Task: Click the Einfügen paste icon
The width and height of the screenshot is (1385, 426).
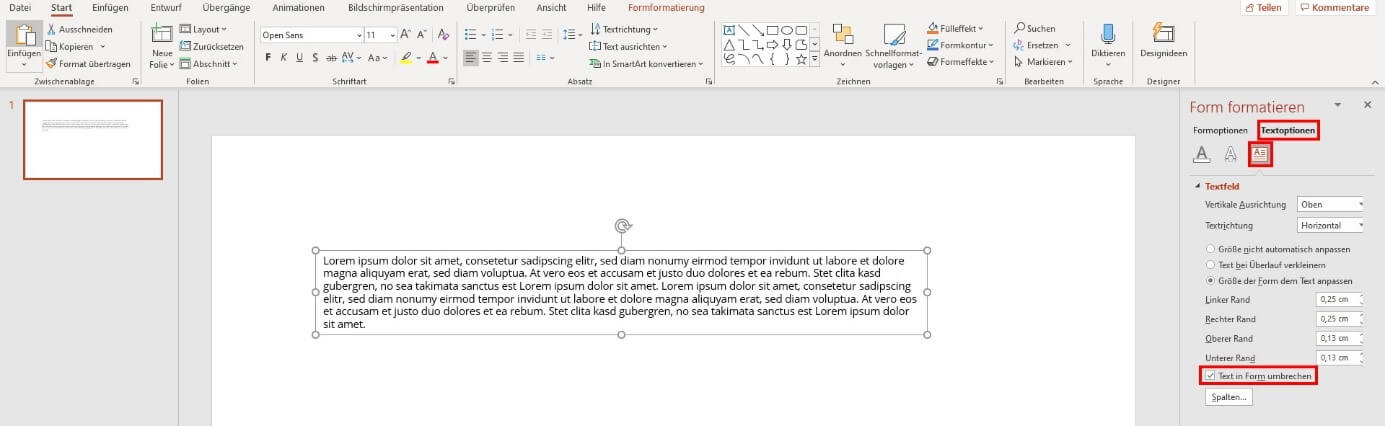Action: click(23, 37)
